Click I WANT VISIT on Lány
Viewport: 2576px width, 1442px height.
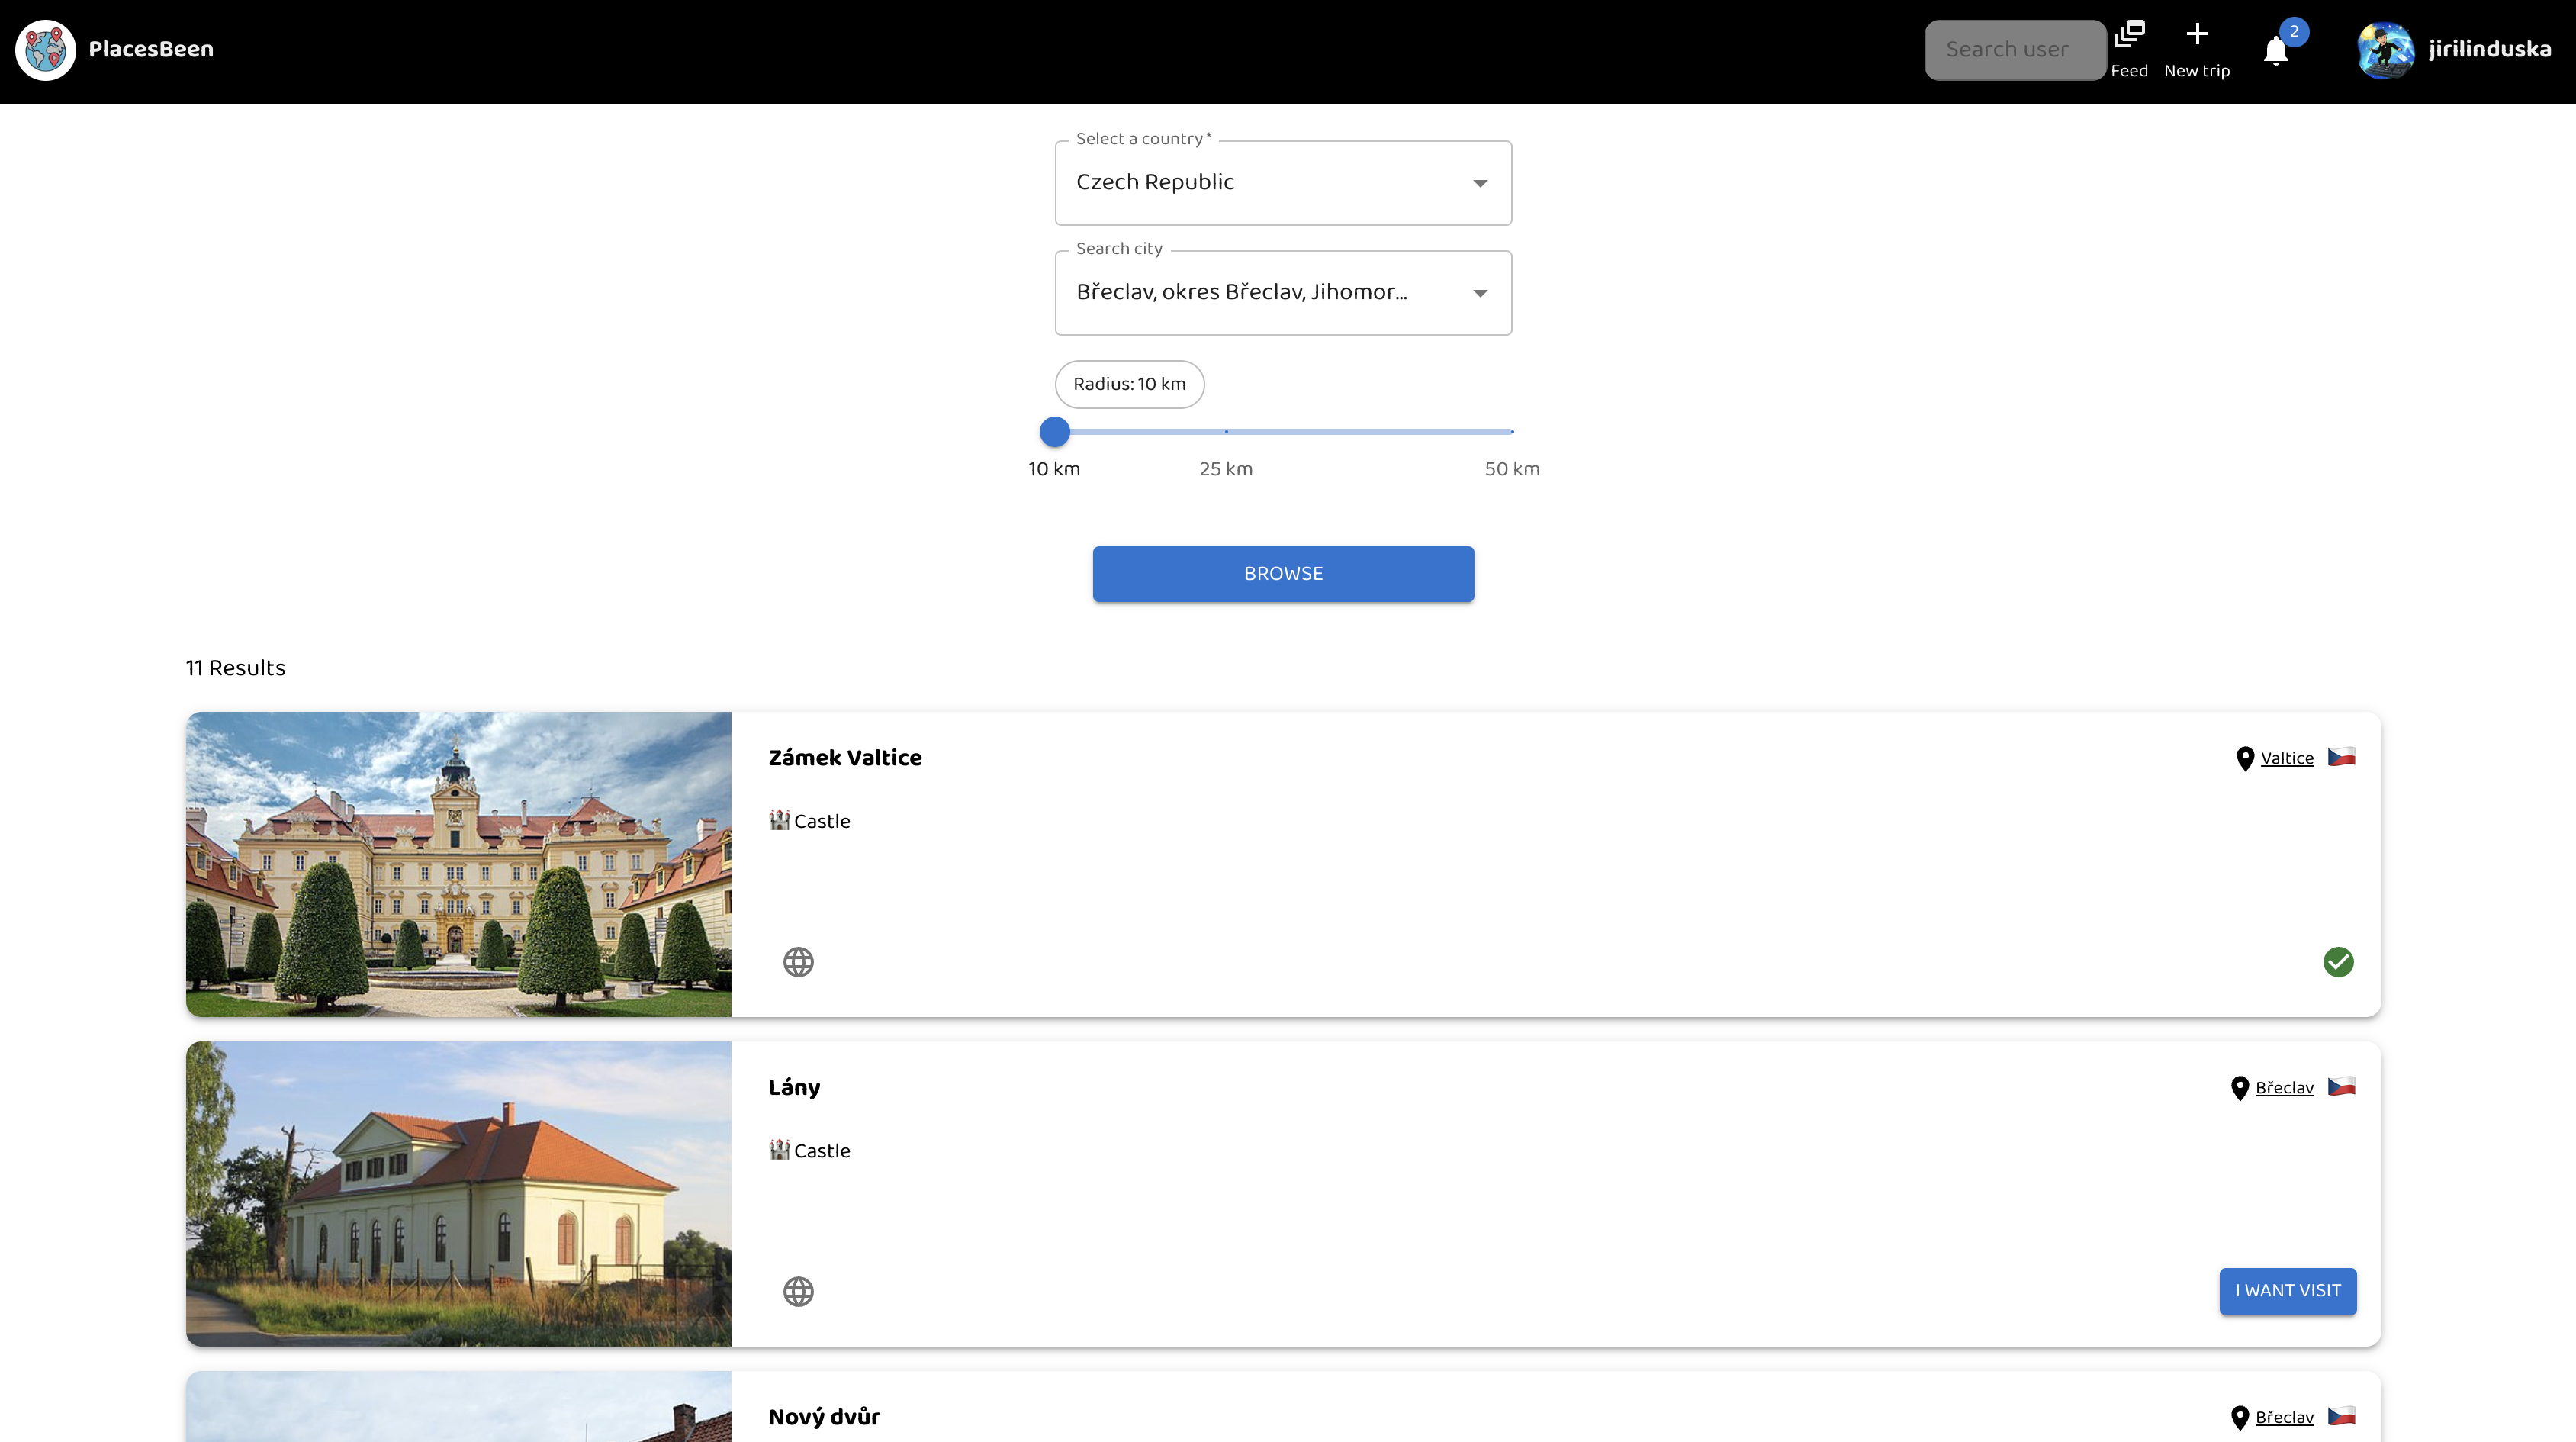coord(2287,1291)
